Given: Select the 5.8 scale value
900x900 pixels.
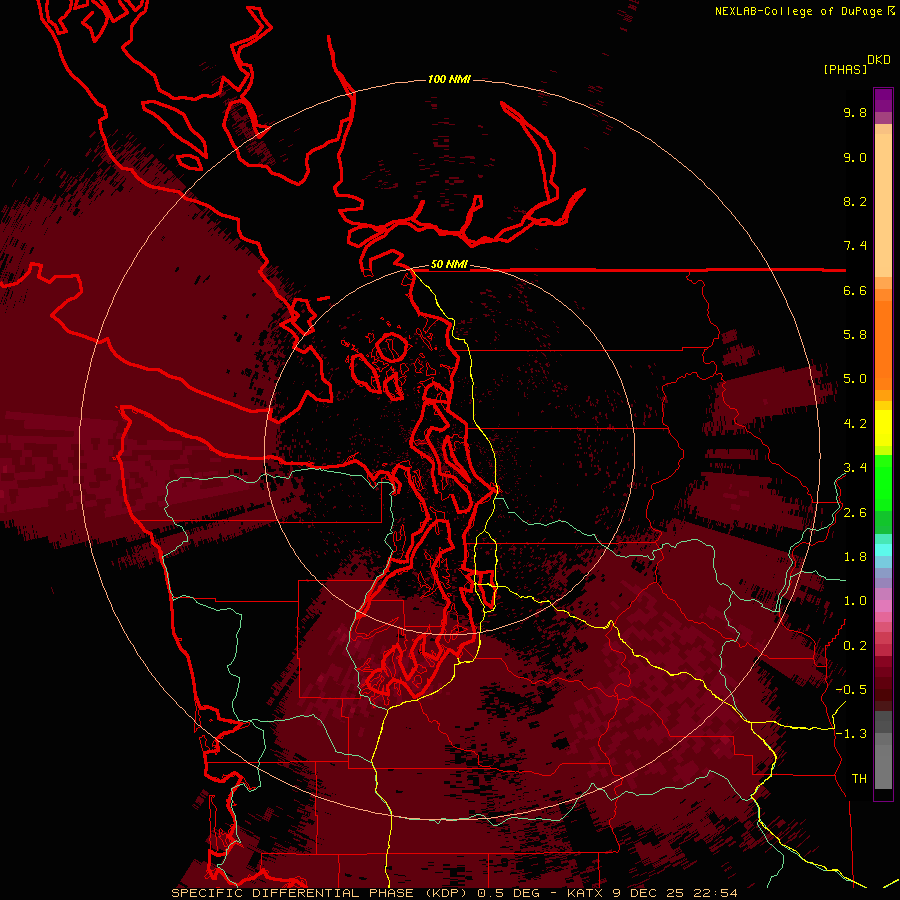Looking at the screenshot, I should tap(855, 335).
